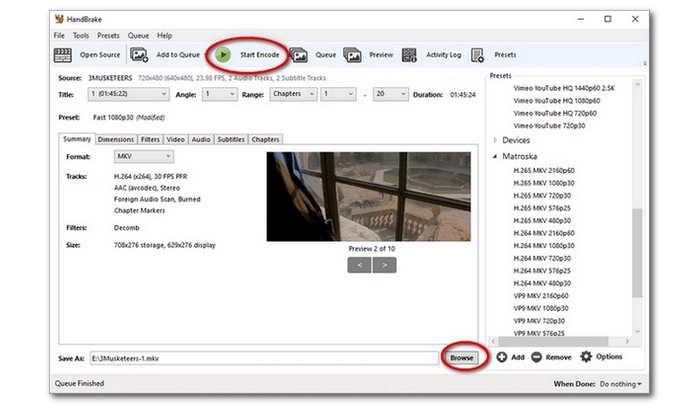Select Vimeo YouTube HQ 1440p60 2.5K preset
The image size is (700, 405).
click(564, 88)
